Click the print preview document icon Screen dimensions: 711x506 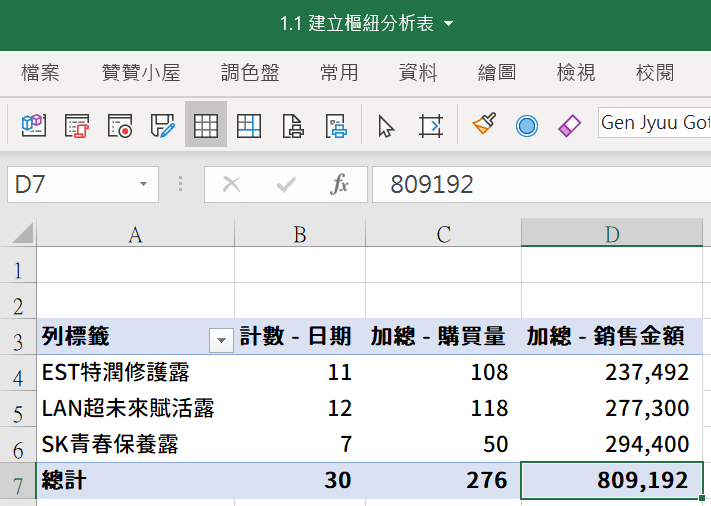[x=292, y=126]
